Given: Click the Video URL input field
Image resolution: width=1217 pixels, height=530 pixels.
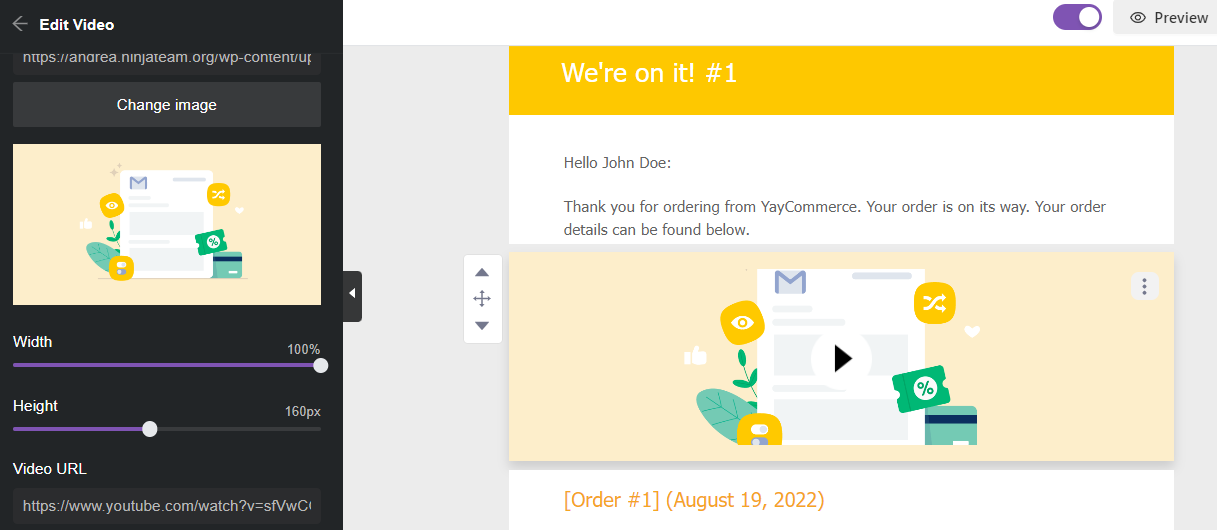Looking at the screenshot, I should tap(167, 506).
